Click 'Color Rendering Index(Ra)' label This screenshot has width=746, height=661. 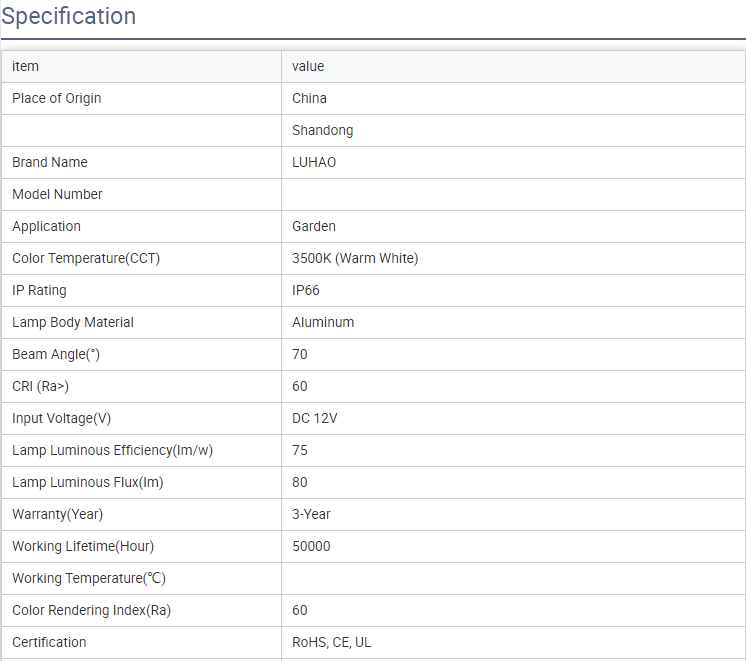[x=91, y=611]
